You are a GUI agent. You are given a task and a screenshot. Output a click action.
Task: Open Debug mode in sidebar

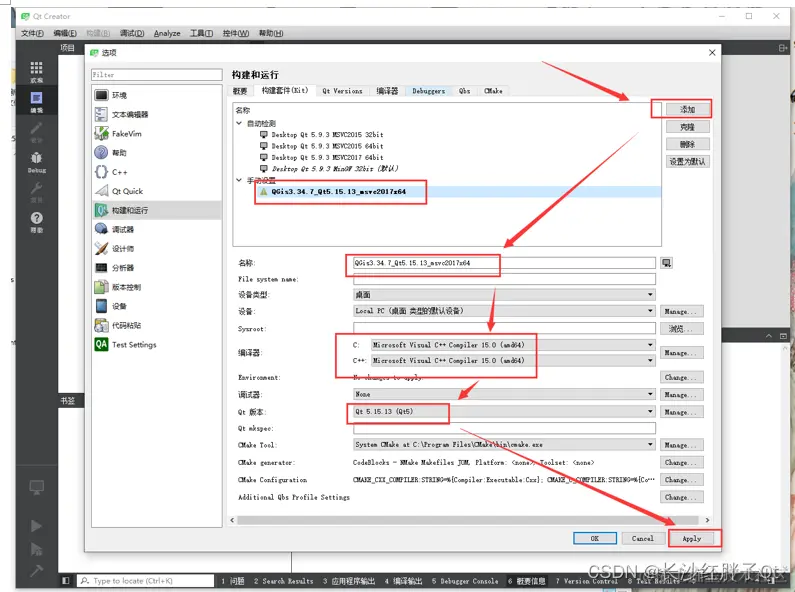pos(37,162)
